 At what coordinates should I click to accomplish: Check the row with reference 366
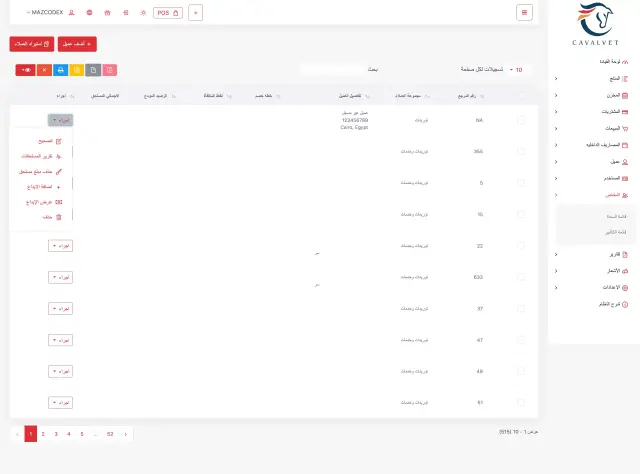point(521,151)
